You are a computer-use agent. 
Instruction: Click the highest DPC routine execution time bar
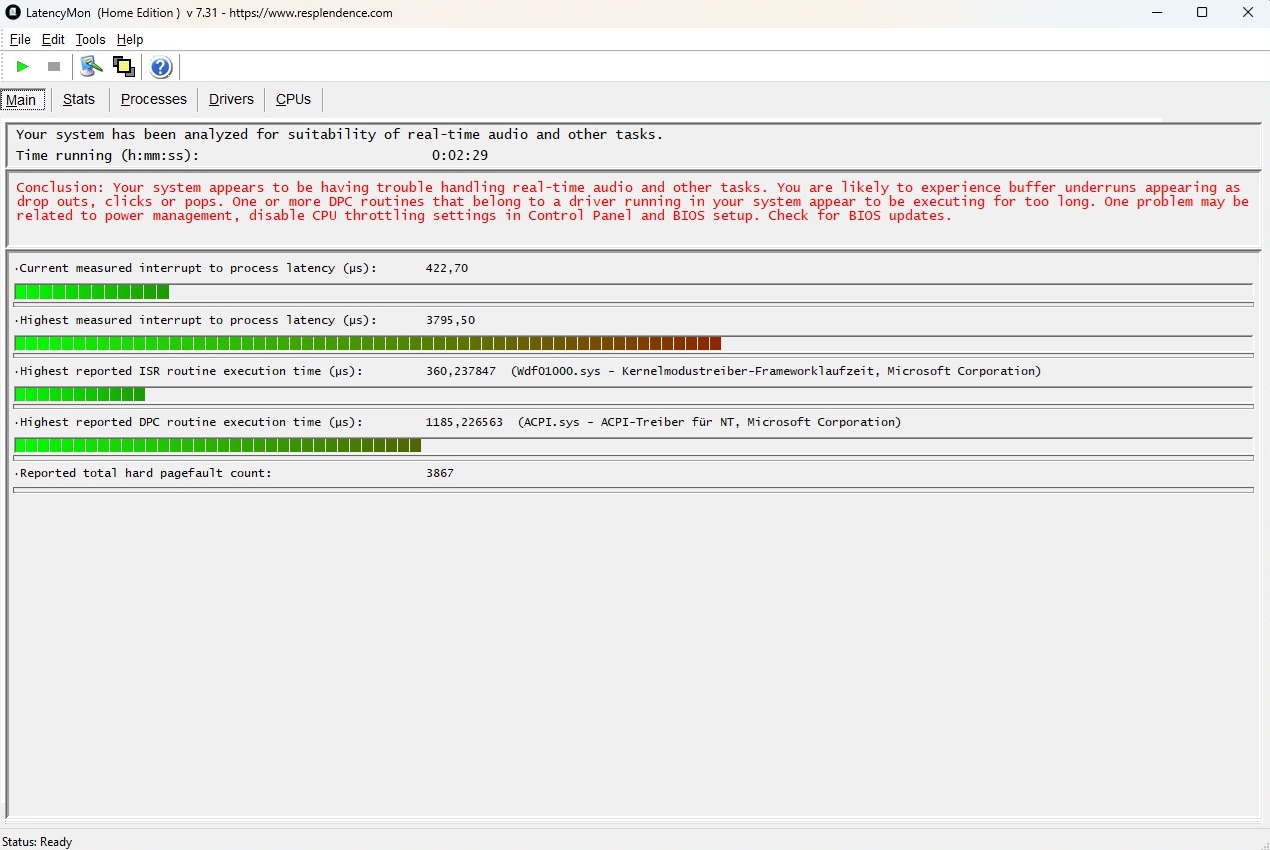coord(217,446)
